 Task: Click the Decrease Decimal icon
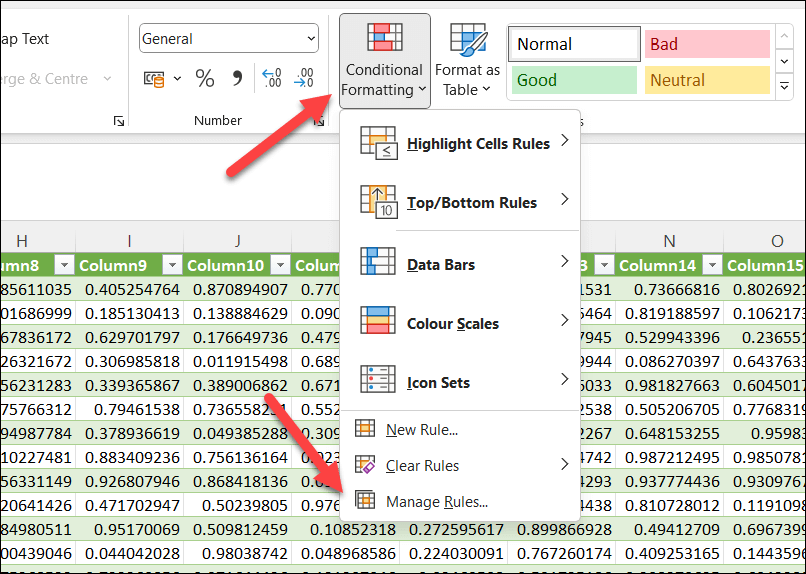[x=304, y=78]
